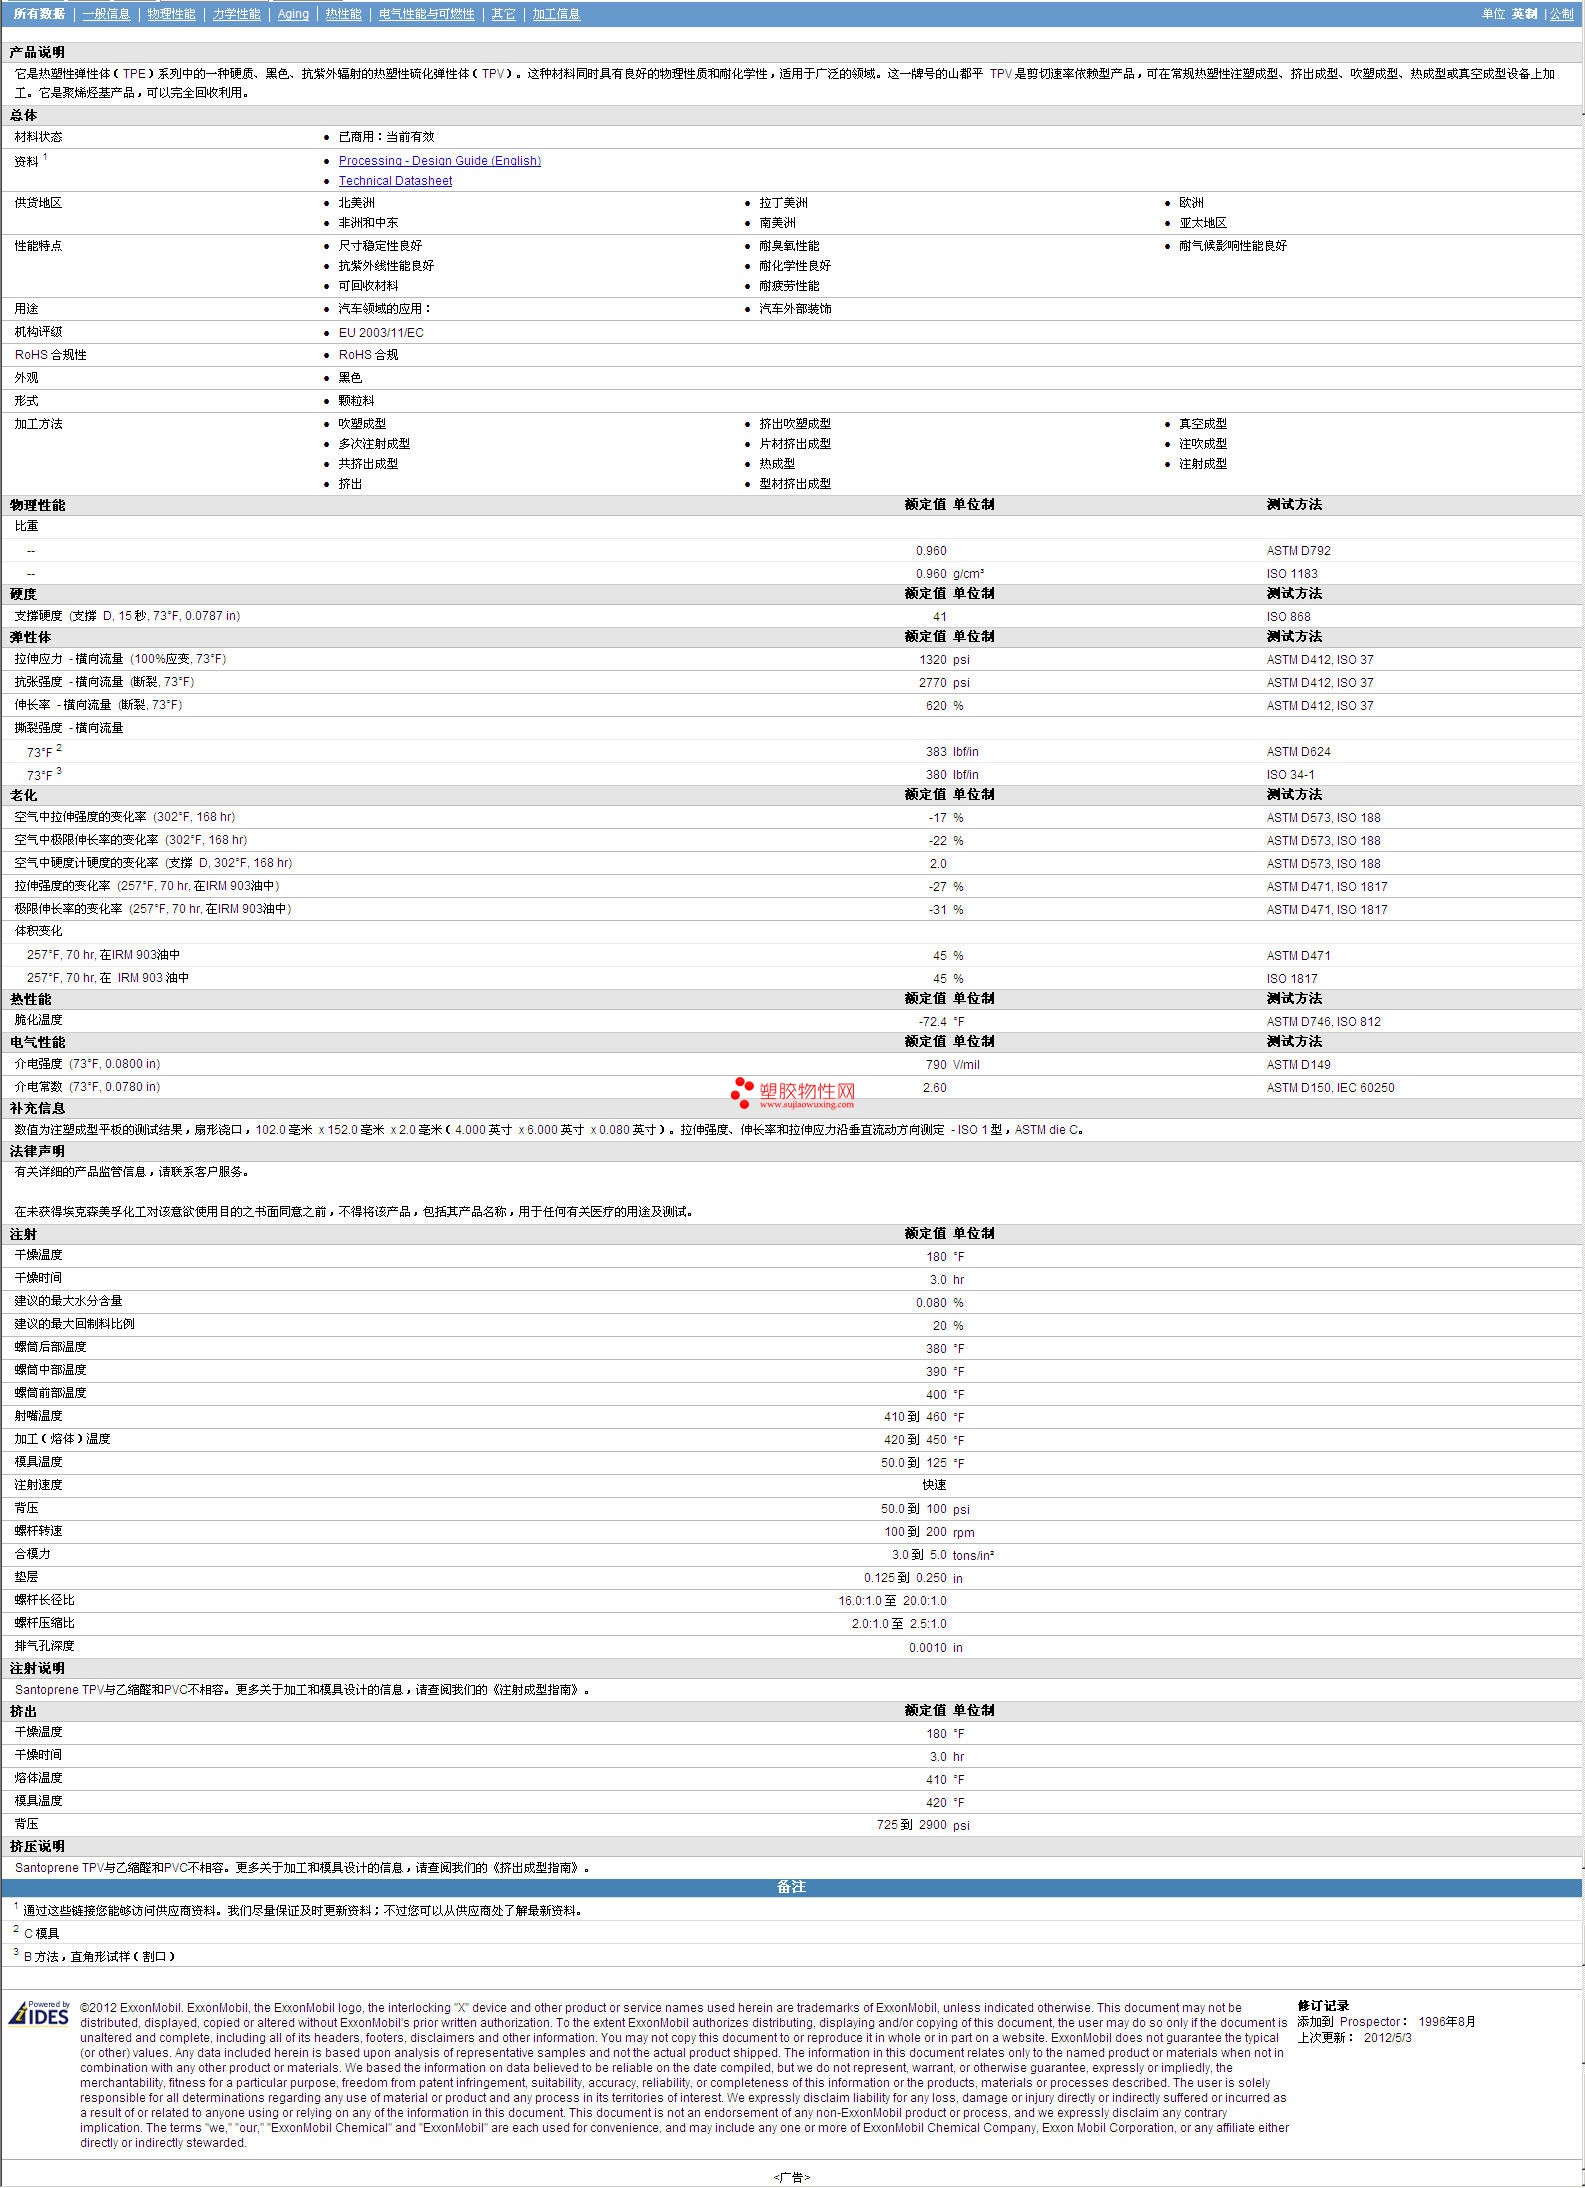
Task: Click the 快速 injection speed value
Action: pyautogui.click(x=934, y=1485)
